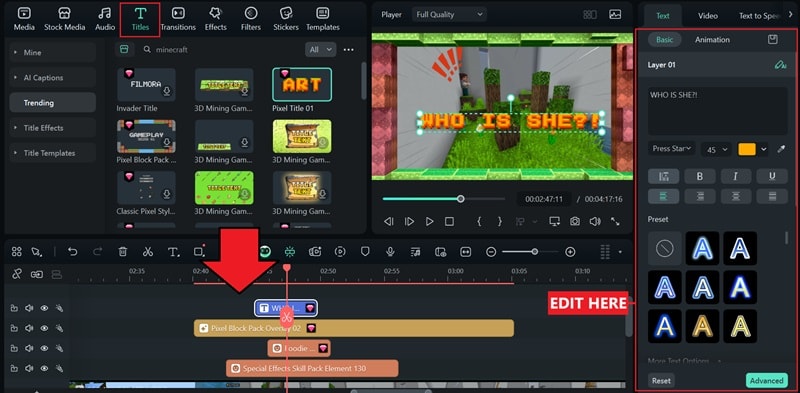
Task: Select the Pixel Title 01 thumbnail
Action: tap(302, 84)
